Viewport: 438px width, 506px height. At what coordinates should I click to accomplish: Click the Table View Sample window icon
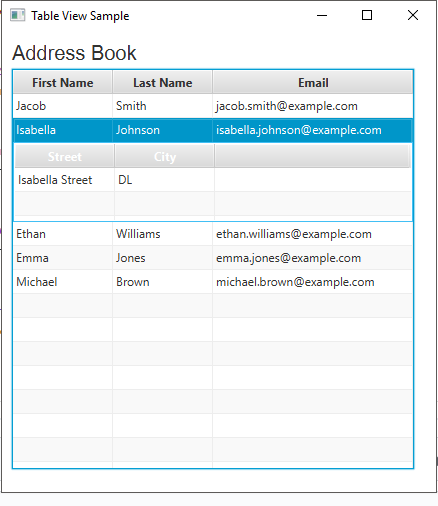pos(17,15)
